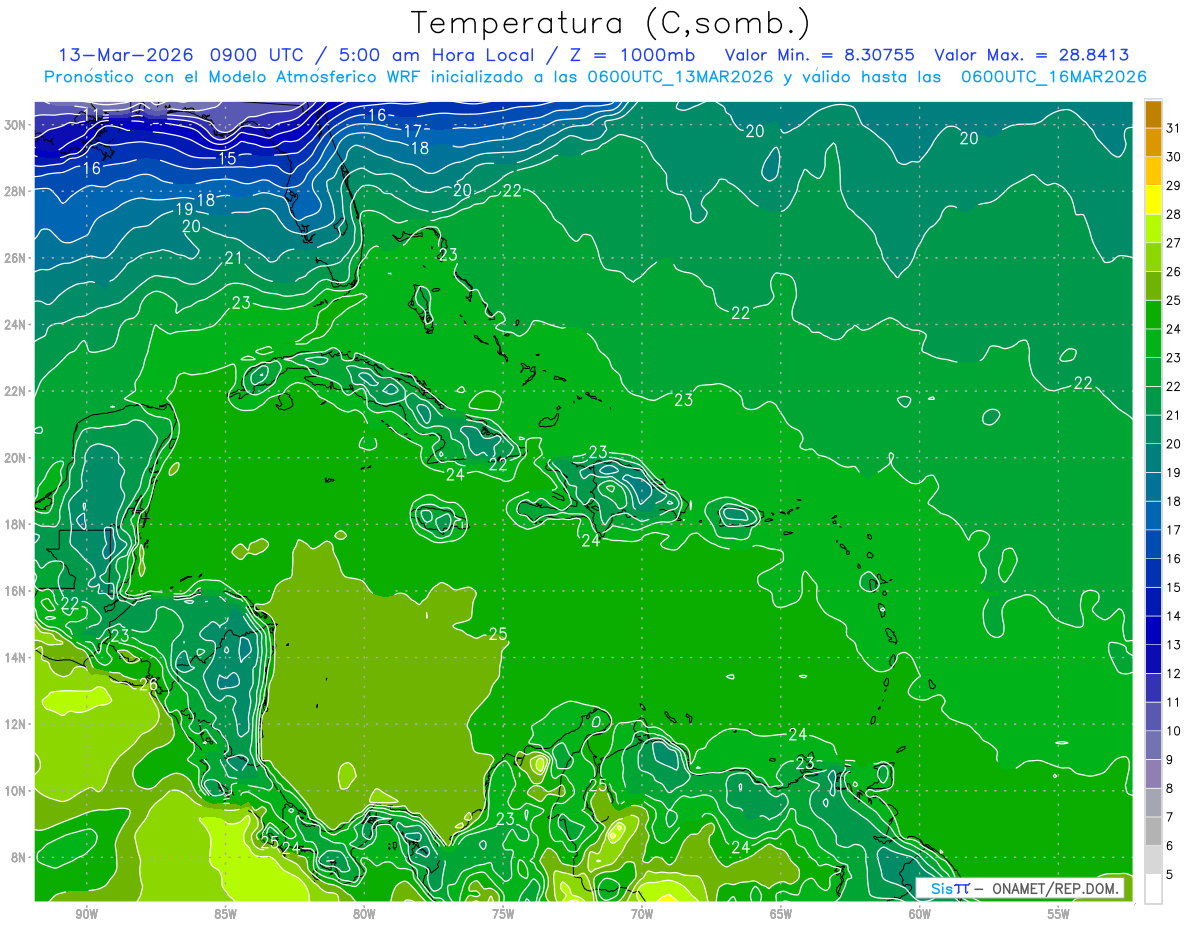Click the "10N" latitude axis label
The image size is (1200, 927).
tap(15, 791)
